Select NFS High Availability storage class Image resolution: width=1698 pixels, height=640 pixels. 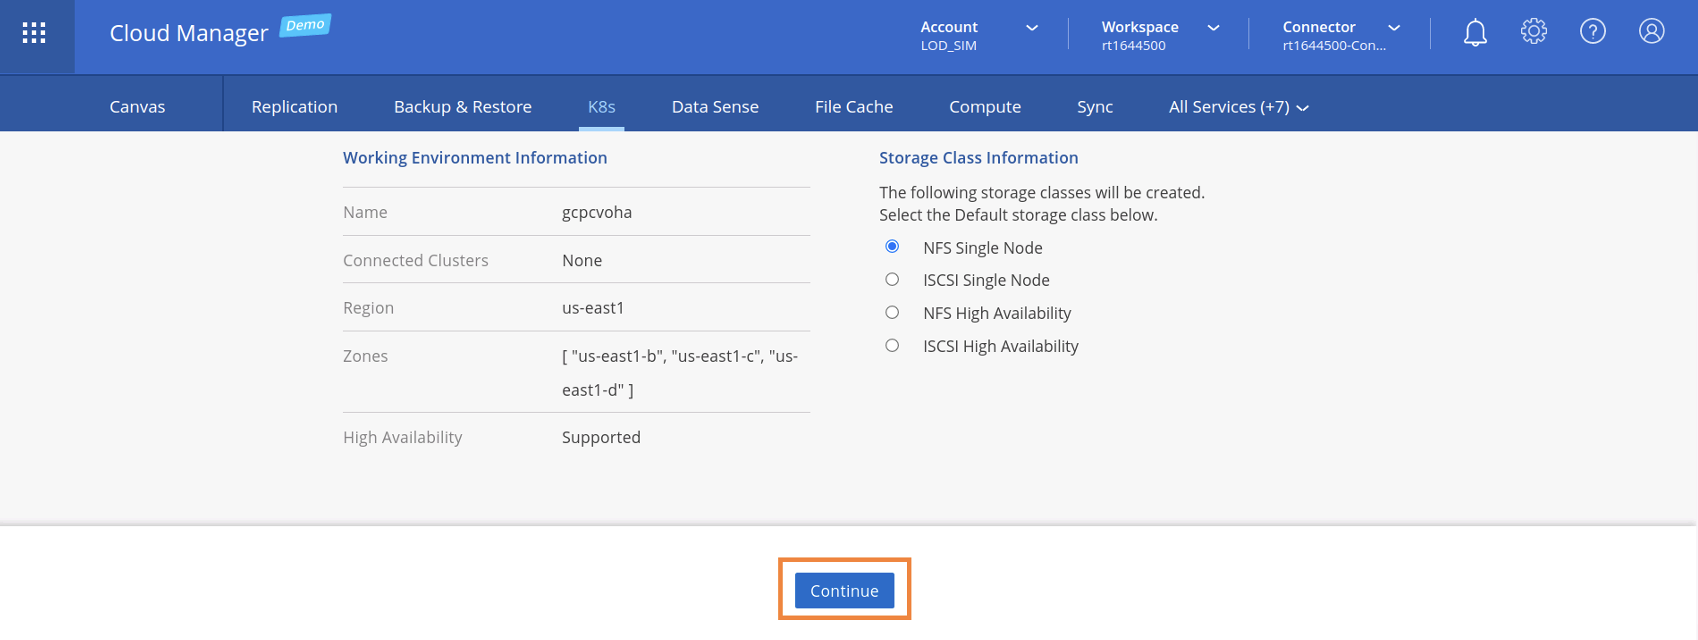tap(892, 313)
